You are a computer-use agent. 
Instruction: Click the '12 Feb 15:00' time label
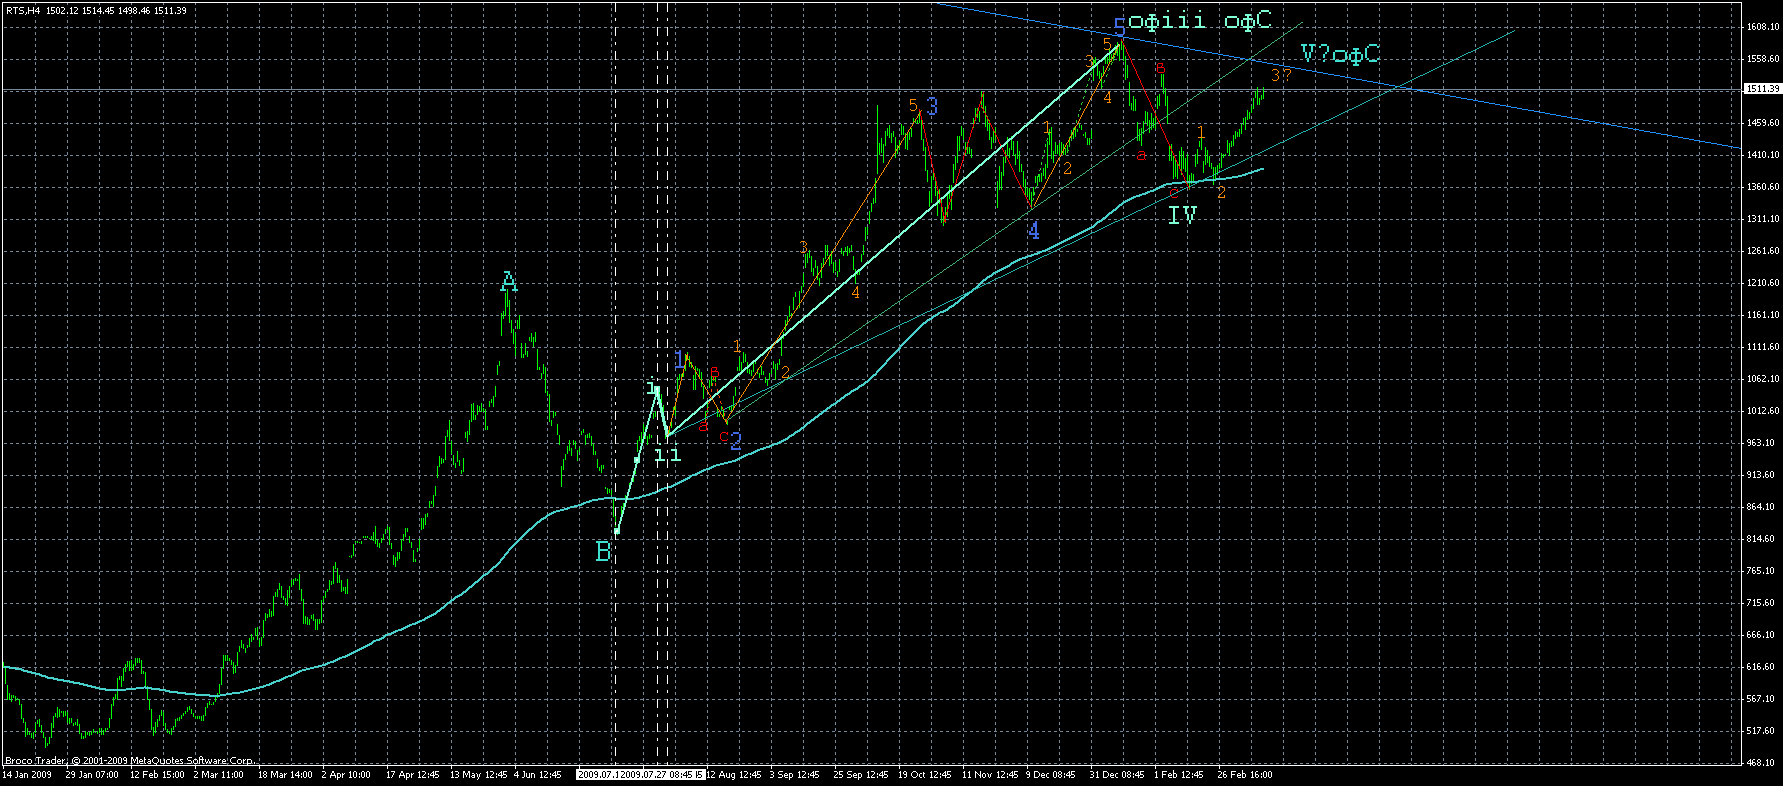pos(157,774)
